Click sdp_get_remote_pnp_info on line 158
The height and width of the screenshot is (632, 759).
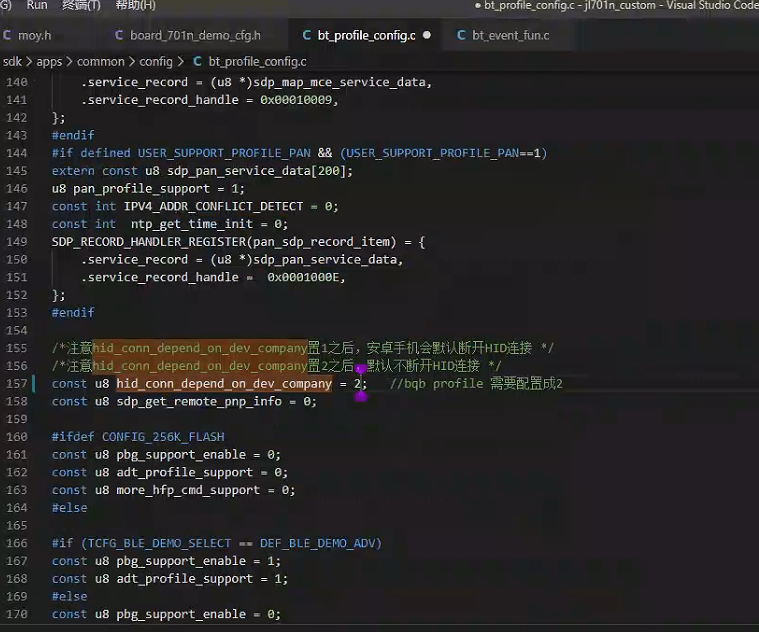(x=199, y=401)
